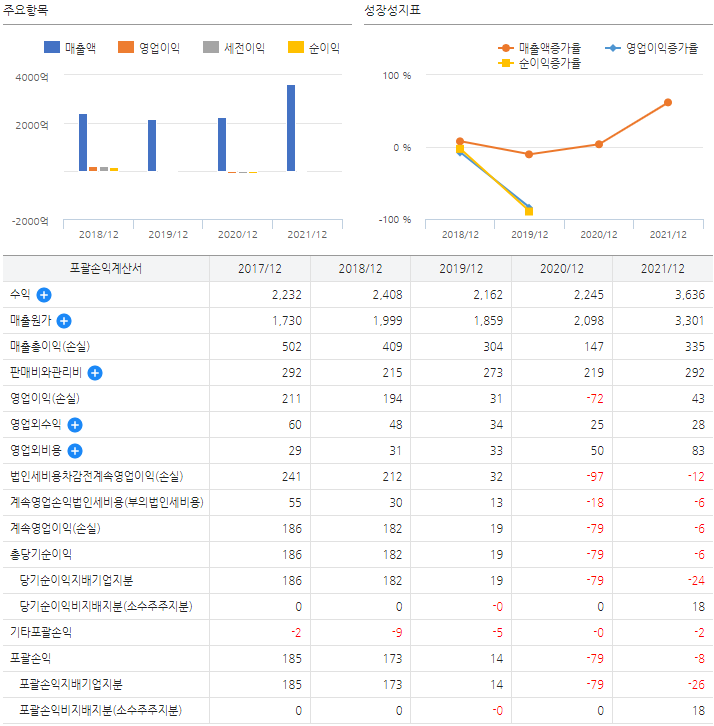Click the 2,408 revenue value for 2018/12
The image size is (714, 726).
pos(388,295)
